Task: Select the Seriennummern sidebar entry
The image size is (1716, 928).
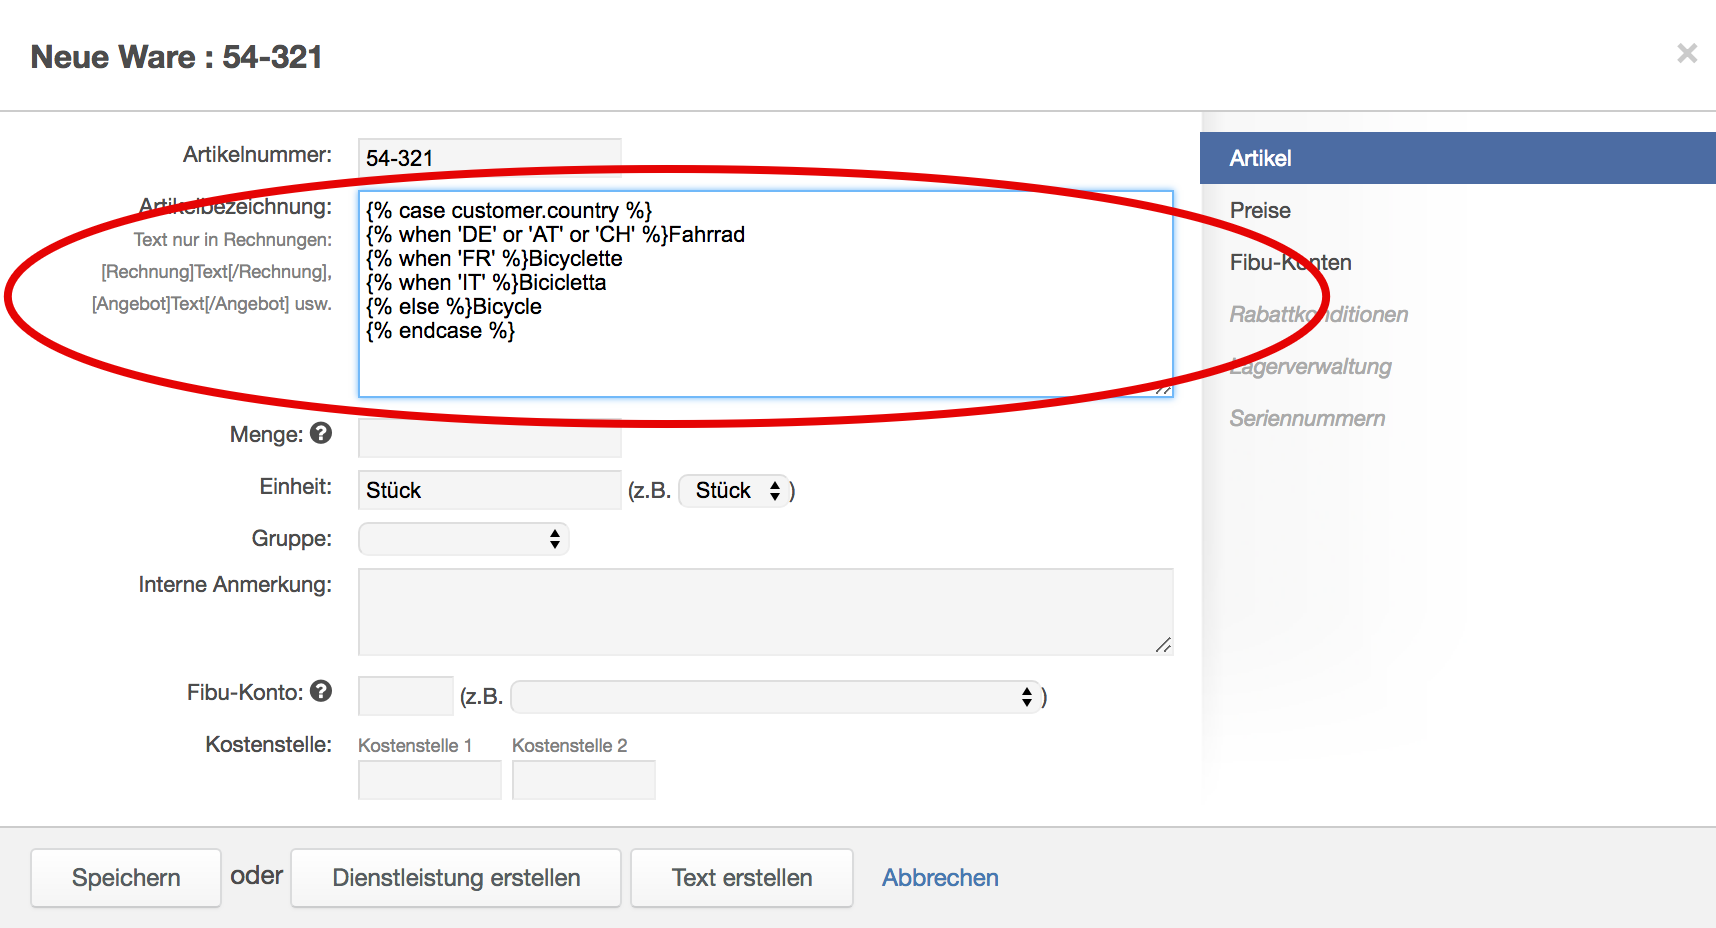Action: (1307, 419)
